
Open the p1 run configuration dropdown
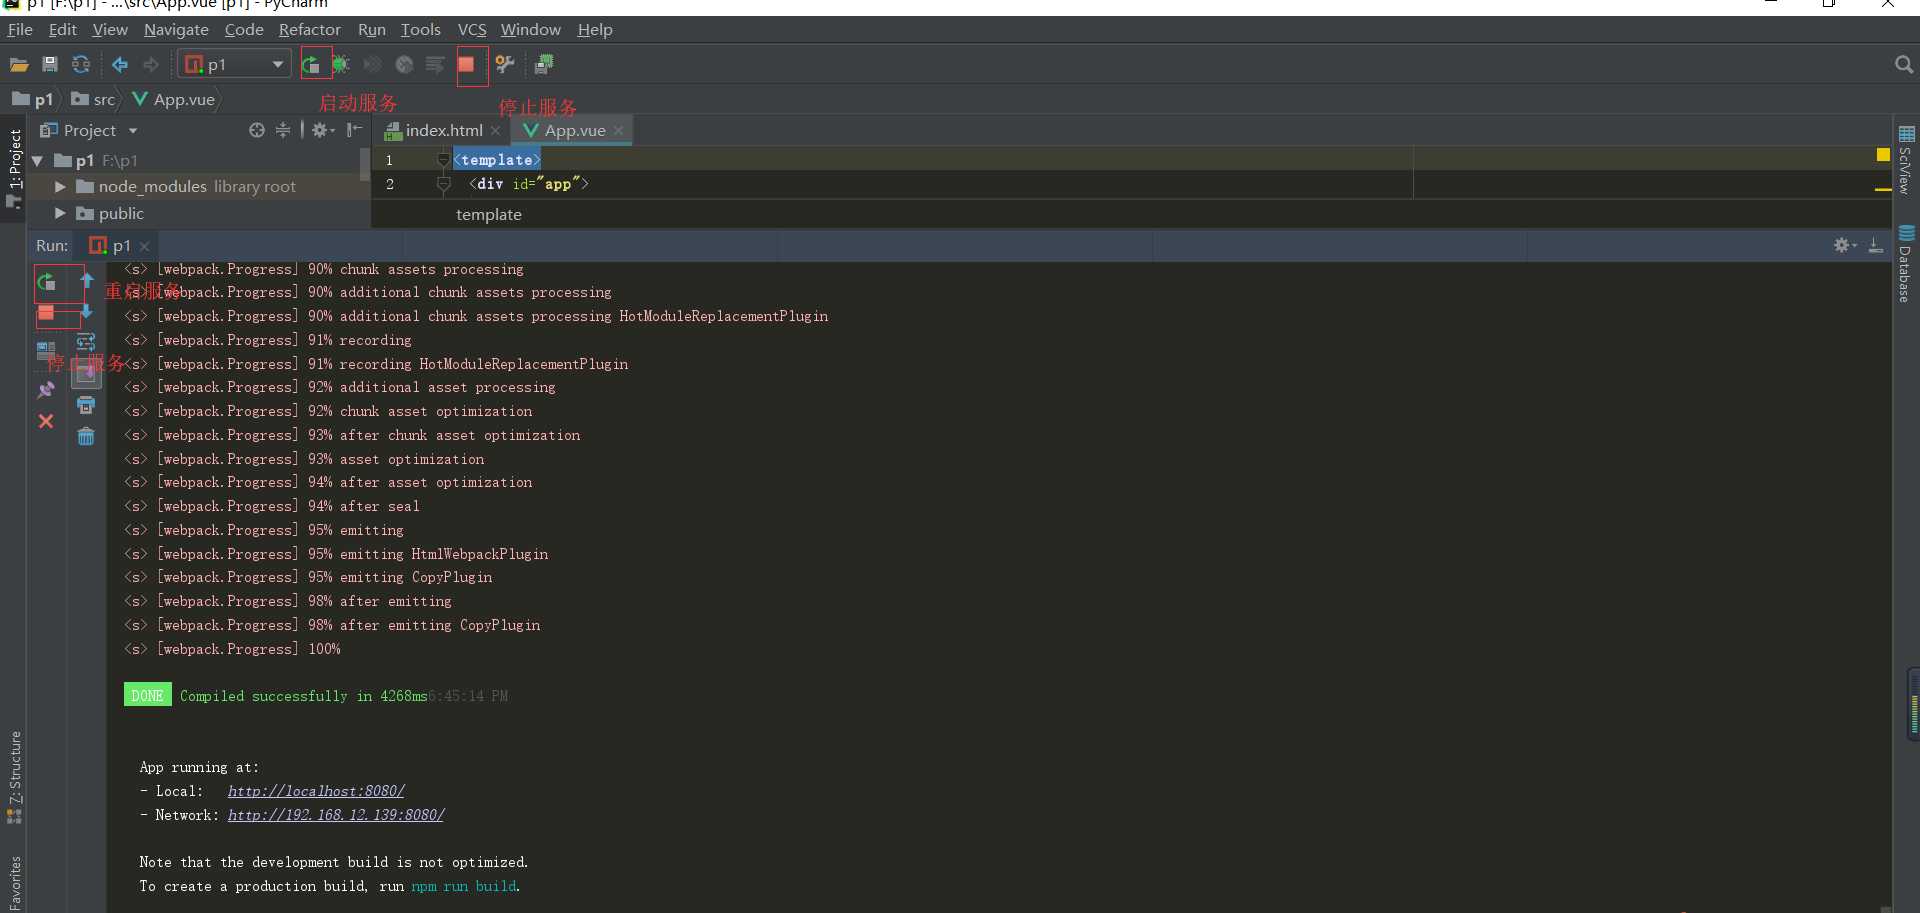pyautogui.click(x=236, y=65)
